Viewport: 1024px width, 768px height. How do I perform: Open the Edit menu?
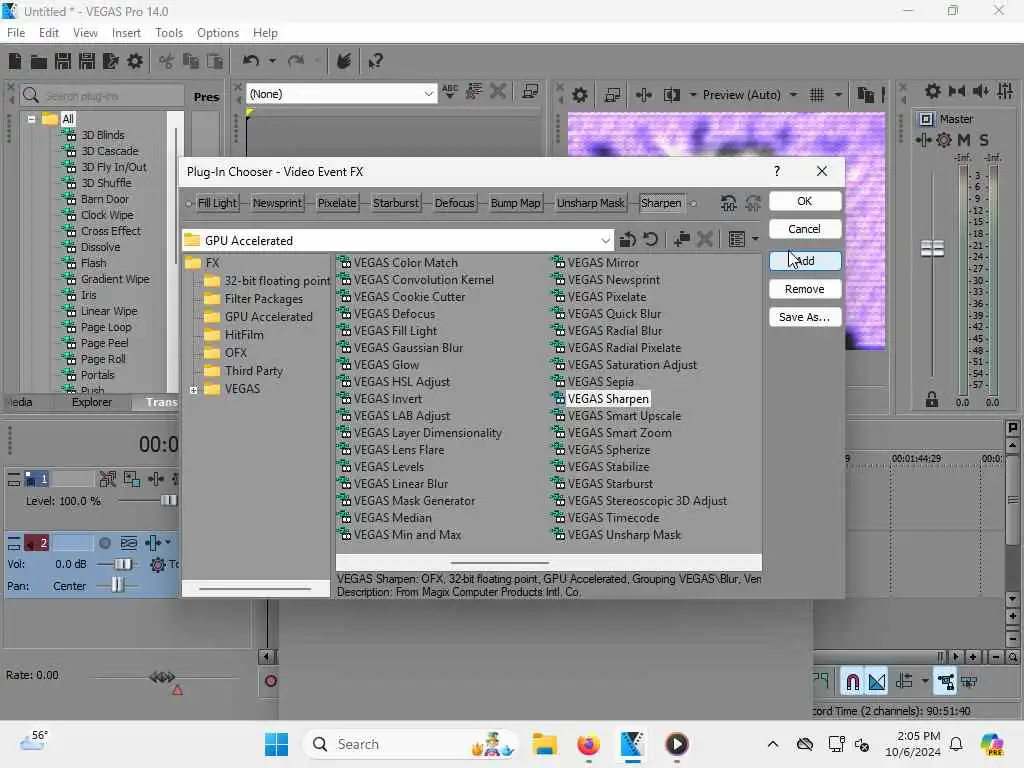point(48,33)
